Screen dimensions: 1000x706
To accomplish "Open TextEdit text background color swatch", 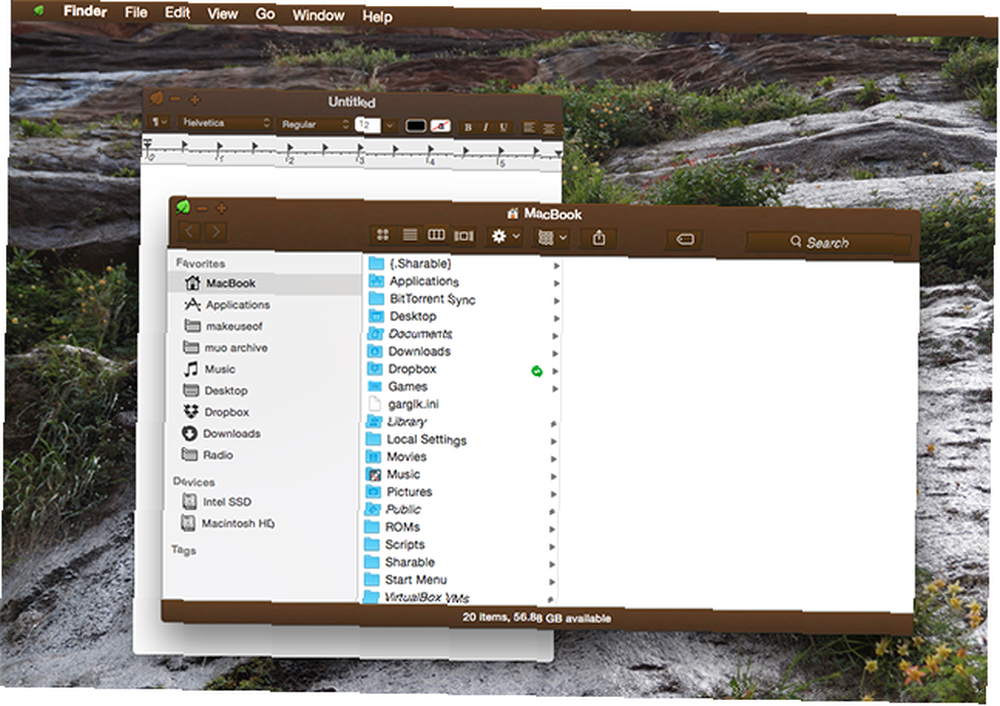I will 441,126.
